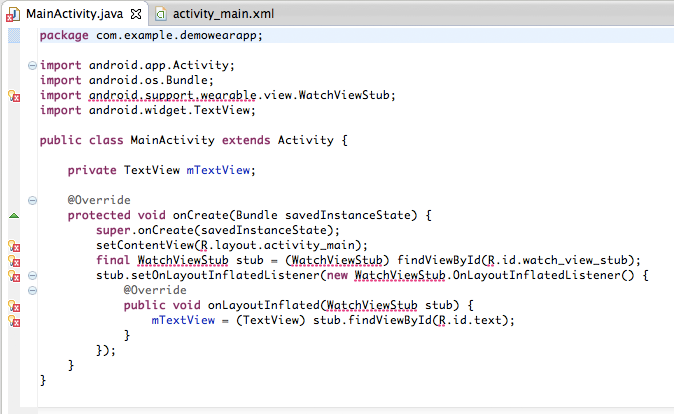The height and width of the screenshot is (414, 674).
Task: Click error marker on mTextView assignment line
Action: pos(14,321)
